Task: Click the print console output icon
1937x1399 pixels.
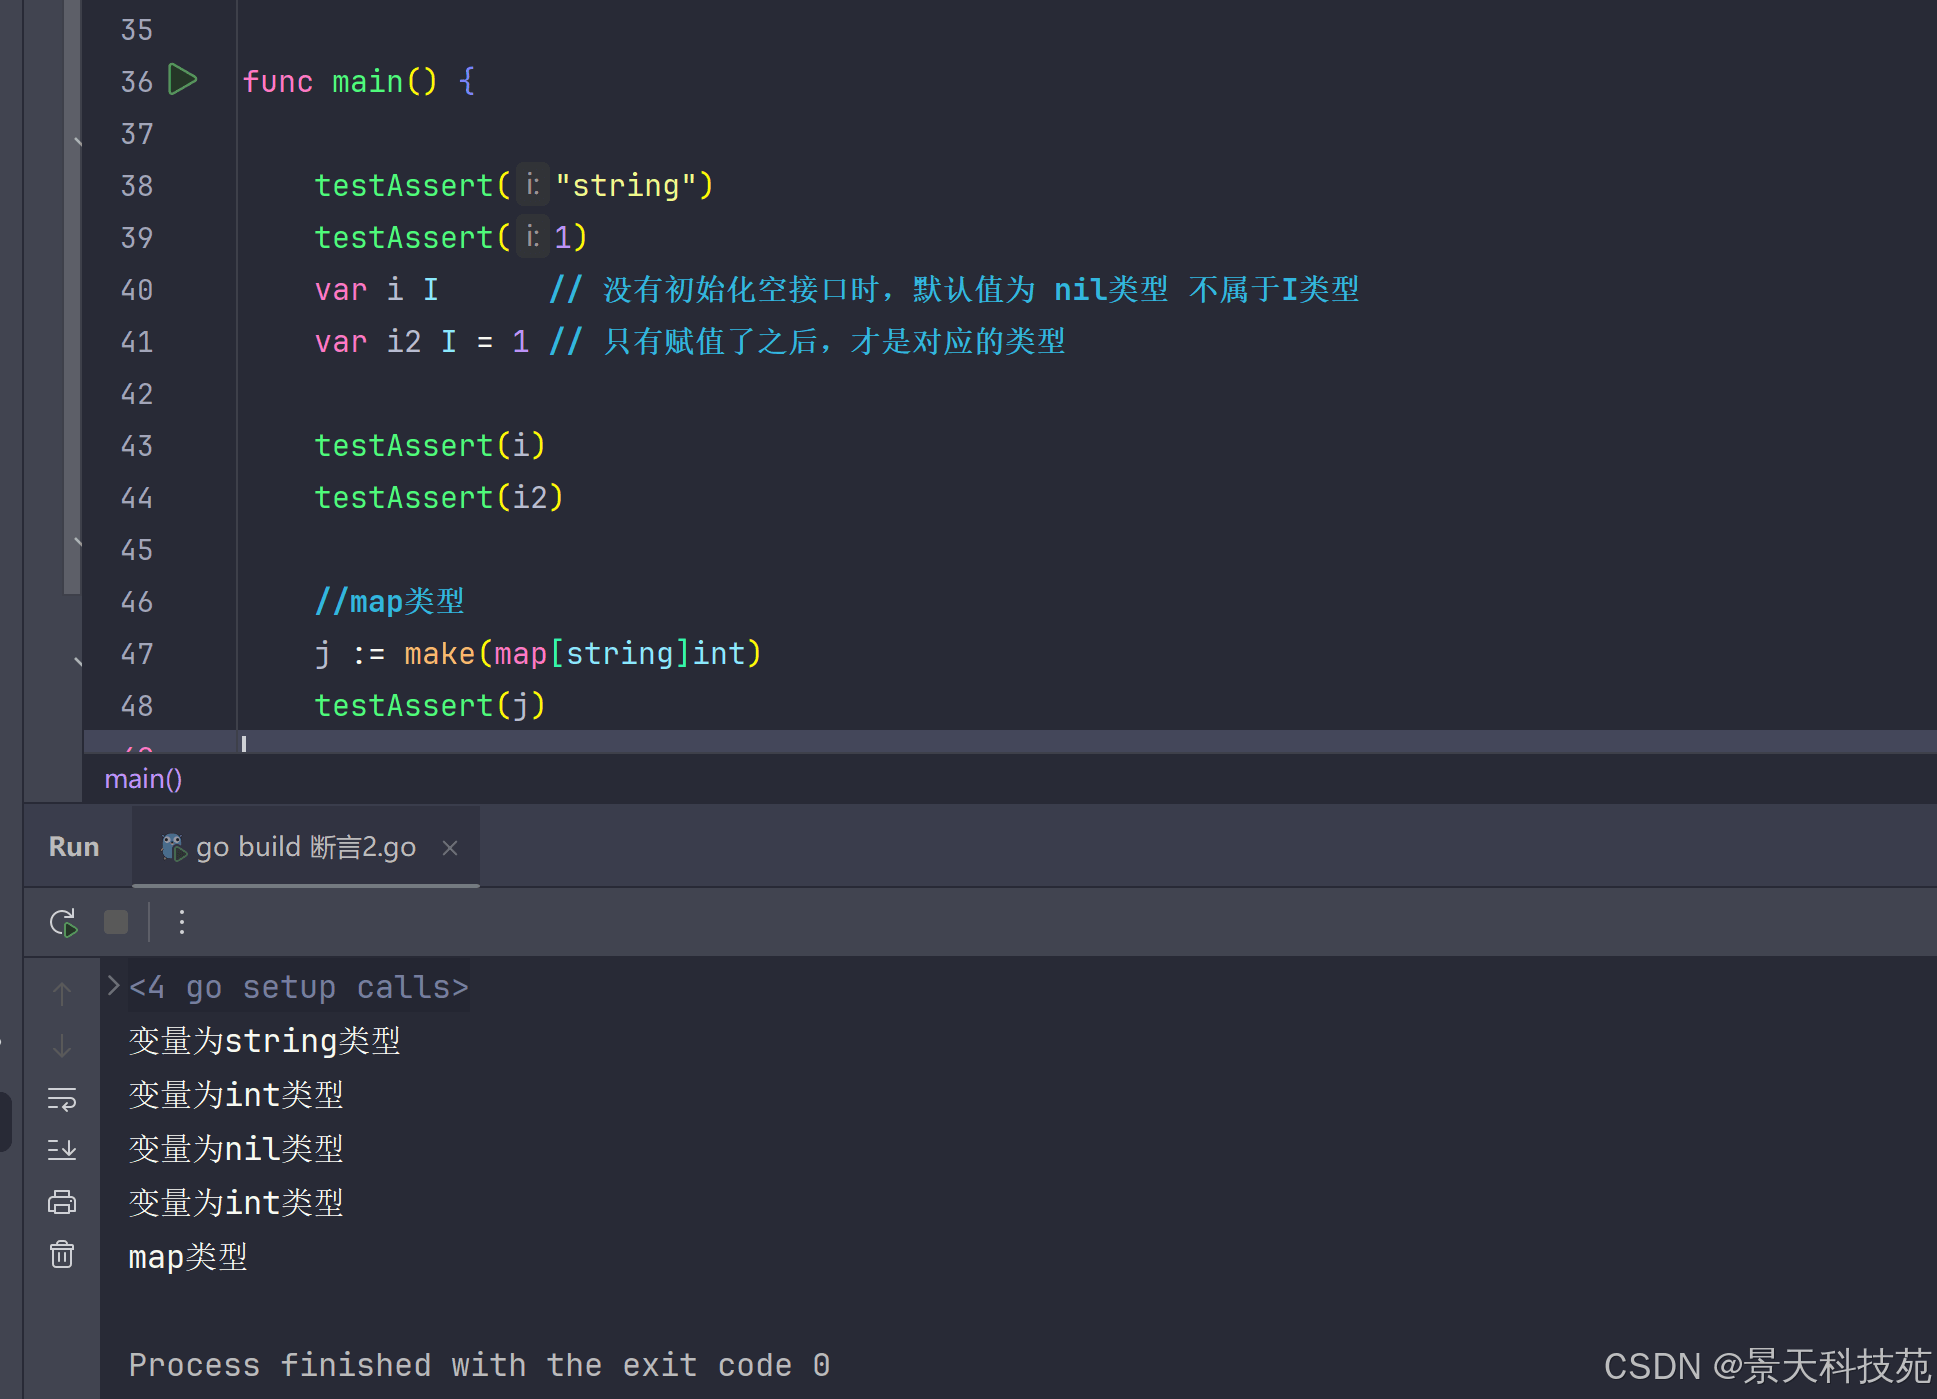Action: [x=62, y=1202]
